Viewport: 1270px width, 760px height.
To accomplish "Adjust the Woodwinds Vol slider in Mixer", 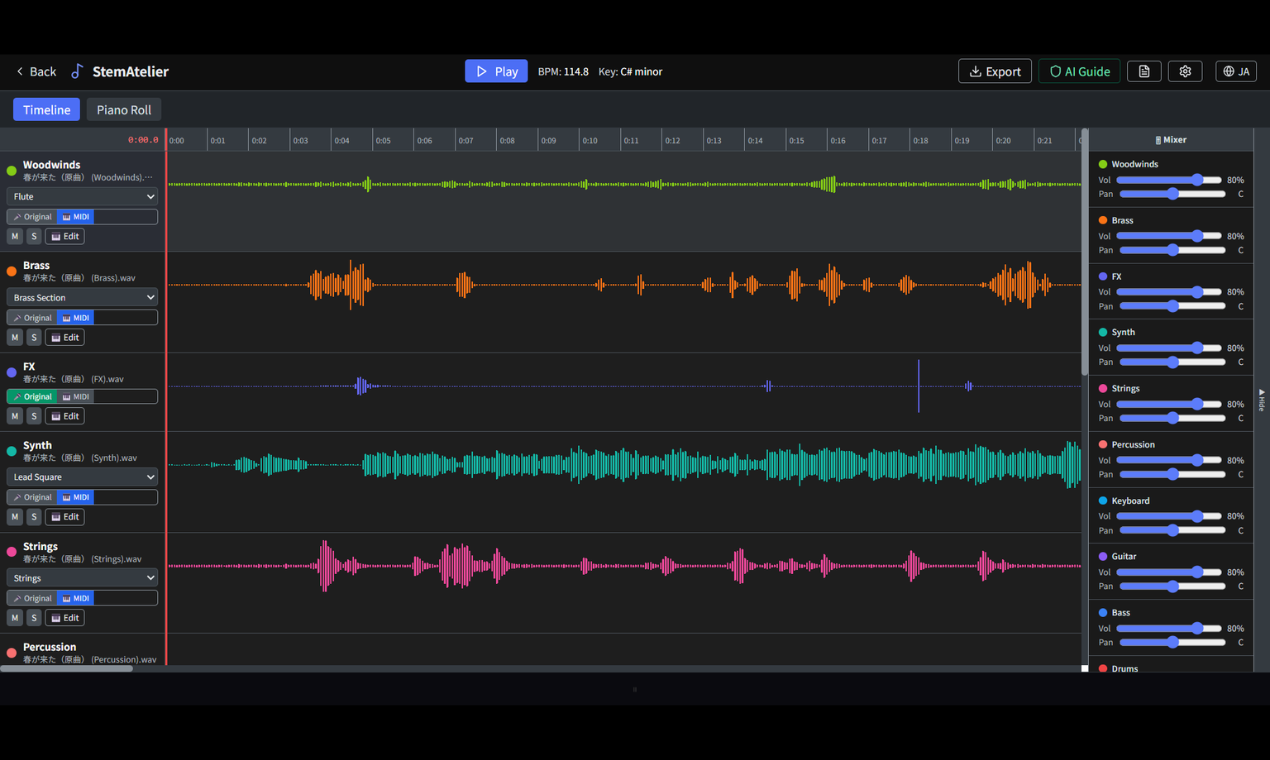I will tap(1171, 180).
